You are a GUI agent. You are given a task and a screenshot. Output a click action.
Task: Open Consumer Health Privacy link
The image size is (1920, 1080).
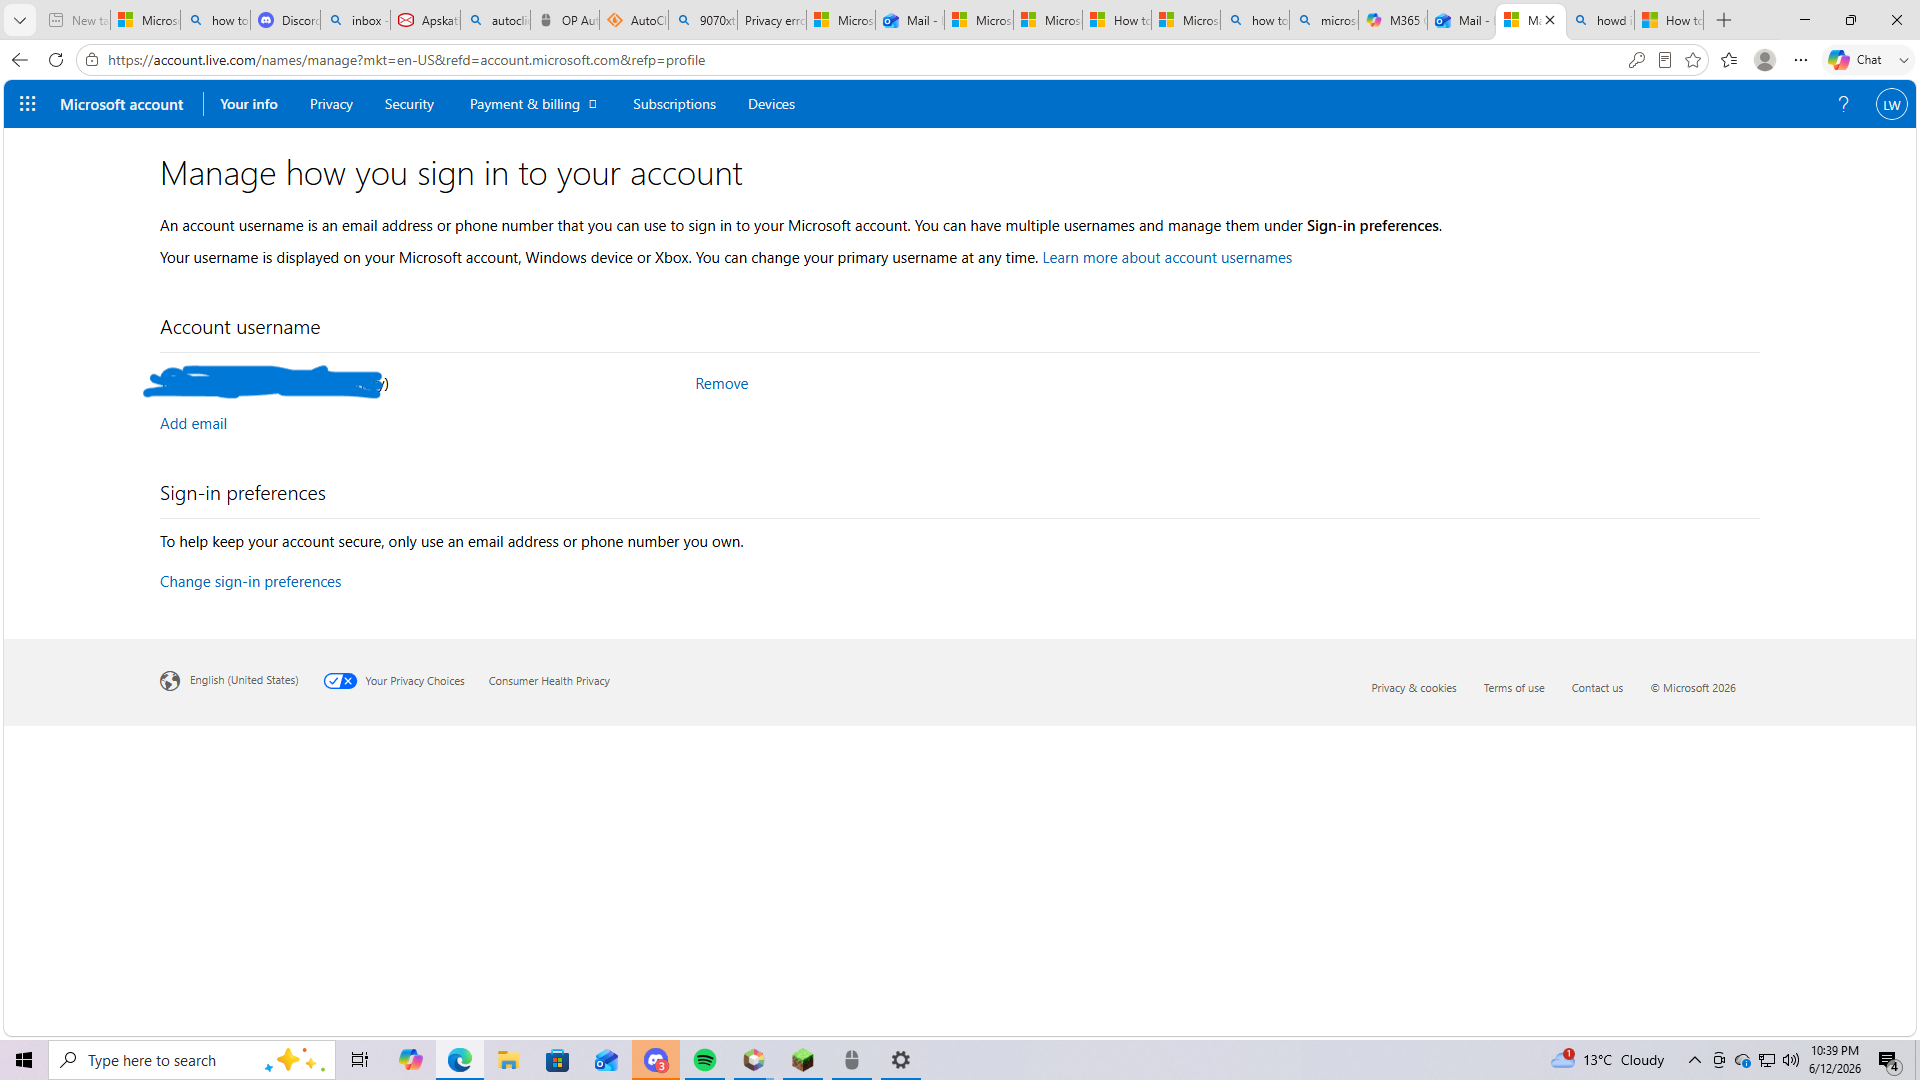tap(549, 681)
